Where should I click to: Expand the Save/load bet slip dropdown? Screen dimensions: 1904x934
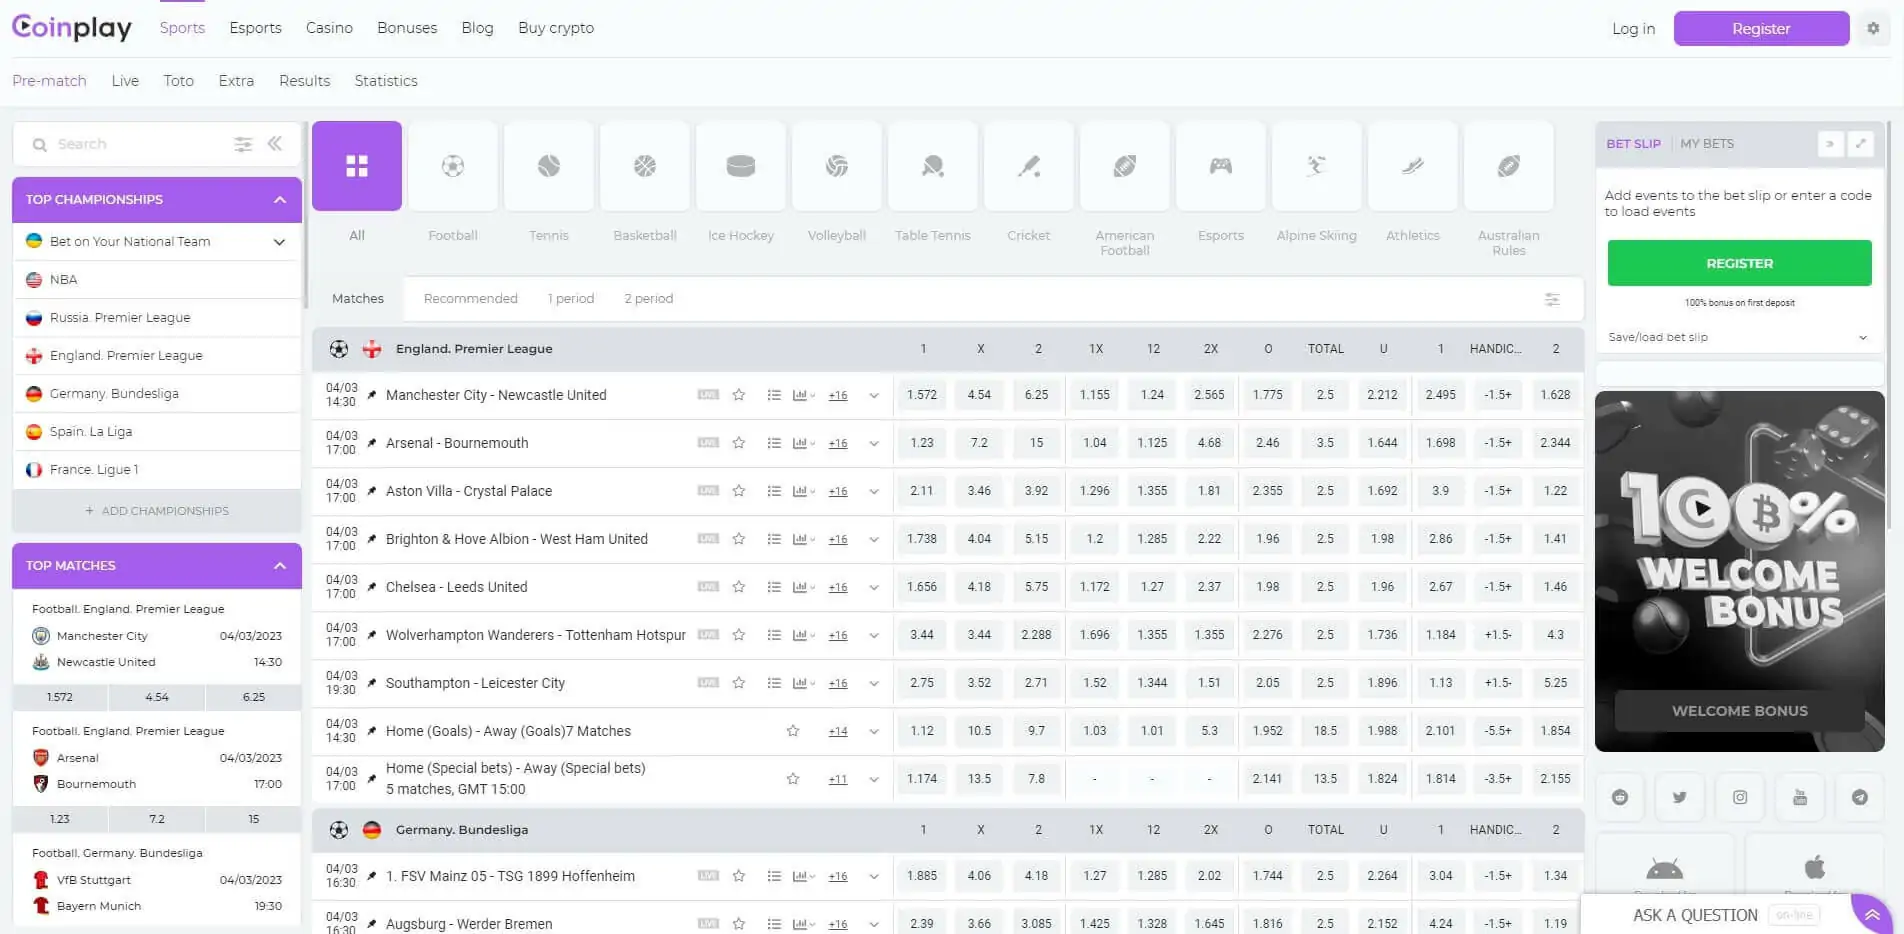point(1862,338)
